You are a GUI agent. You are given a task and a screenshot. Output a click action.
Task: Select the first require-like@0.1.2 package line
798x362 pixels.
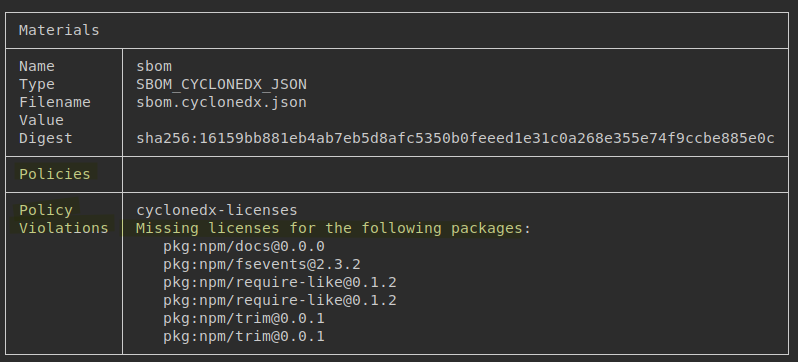pos(280,282)
